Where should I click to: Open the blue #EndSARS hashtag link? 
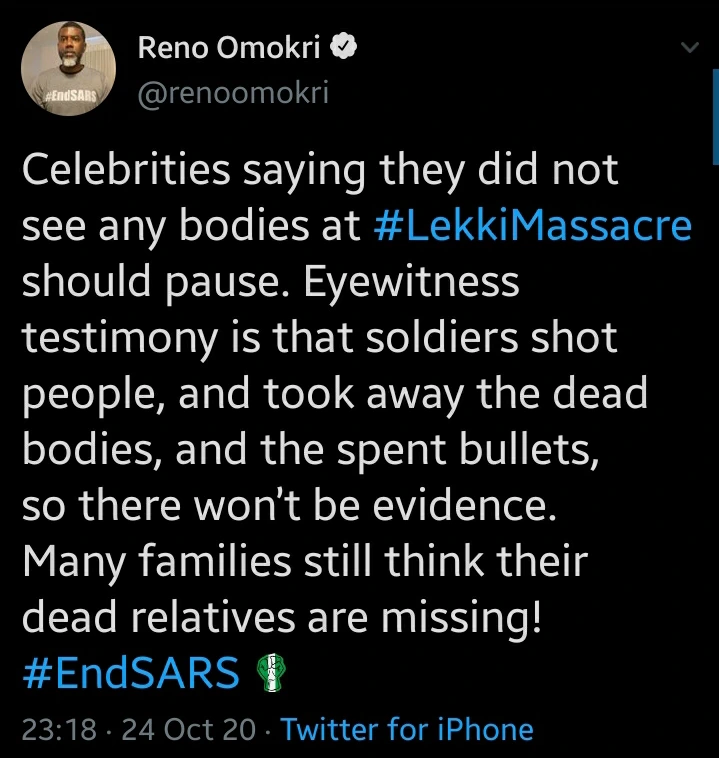[x=128, y=674]
